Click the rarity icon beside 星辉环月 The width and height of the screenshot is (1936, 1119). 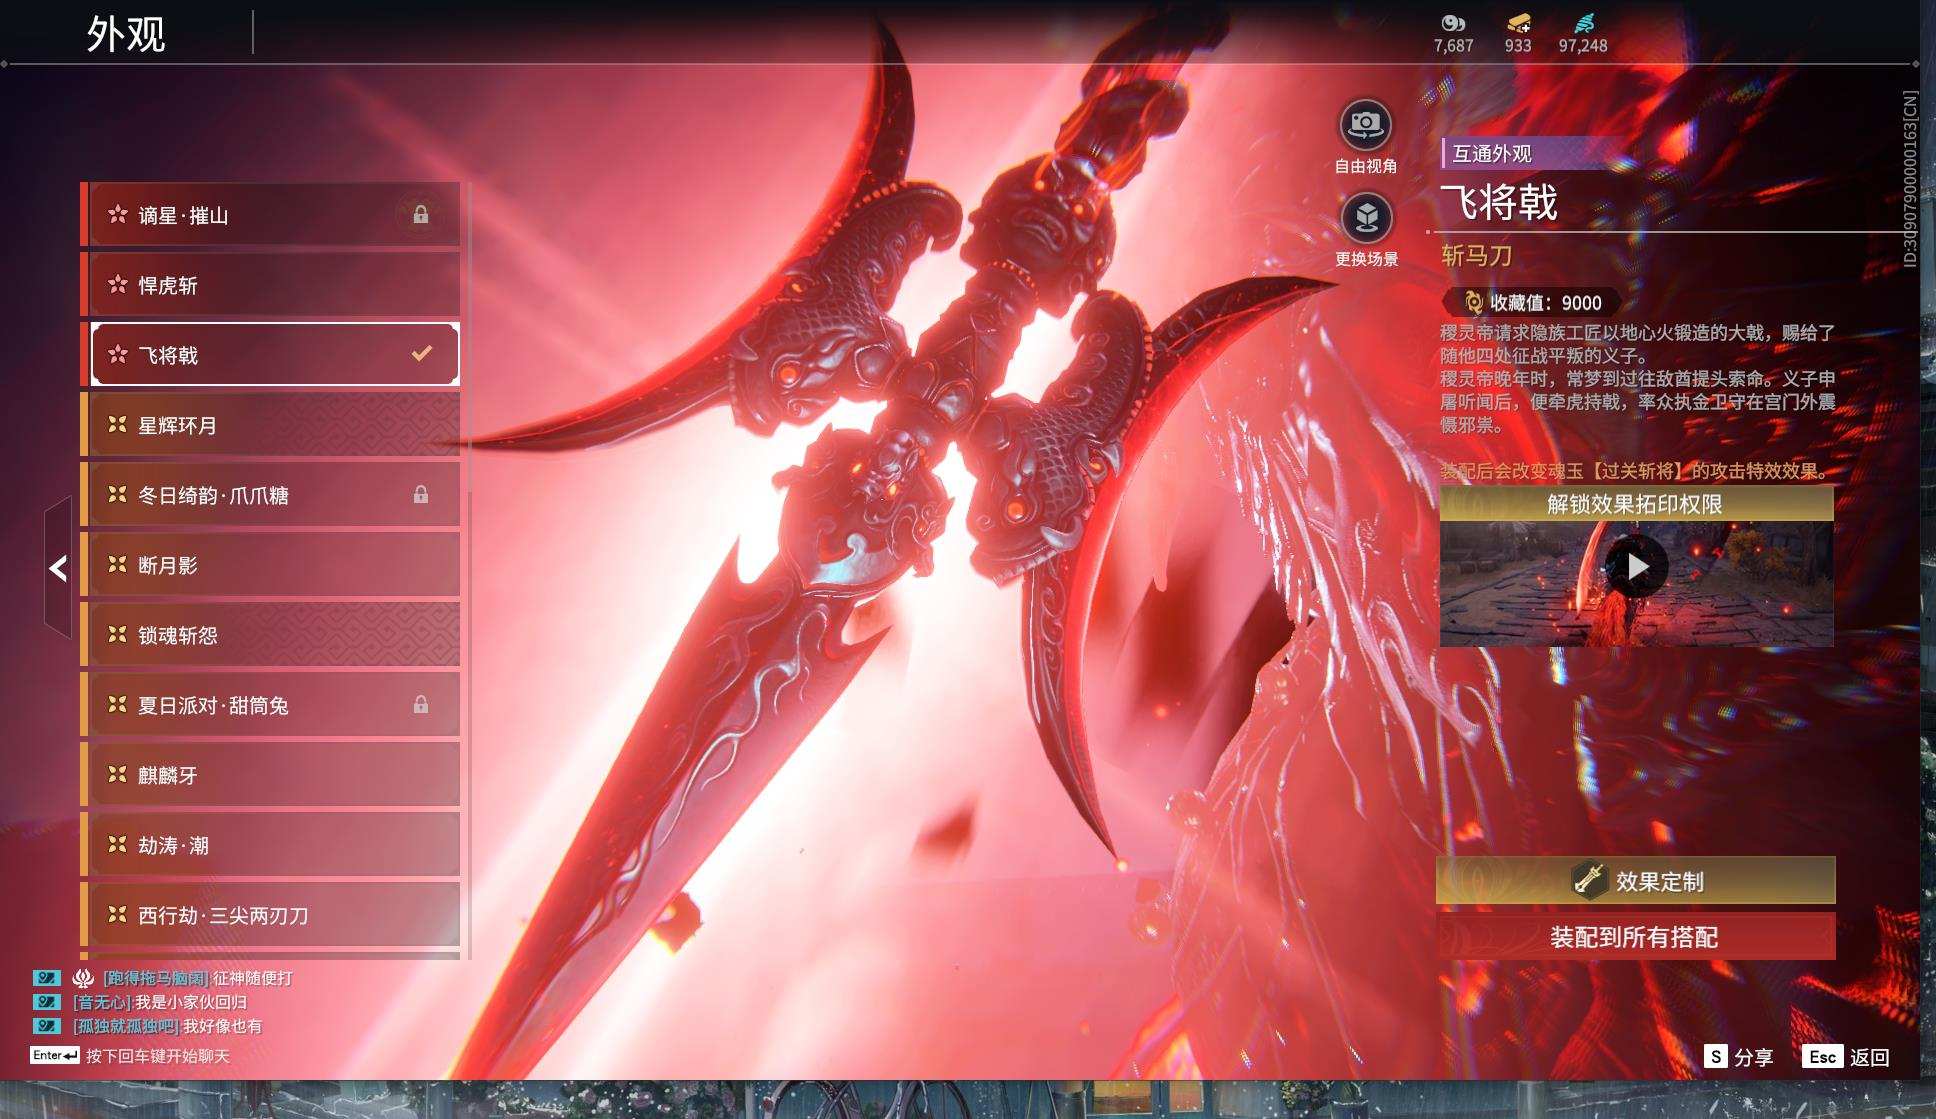(x=118, y=424)
